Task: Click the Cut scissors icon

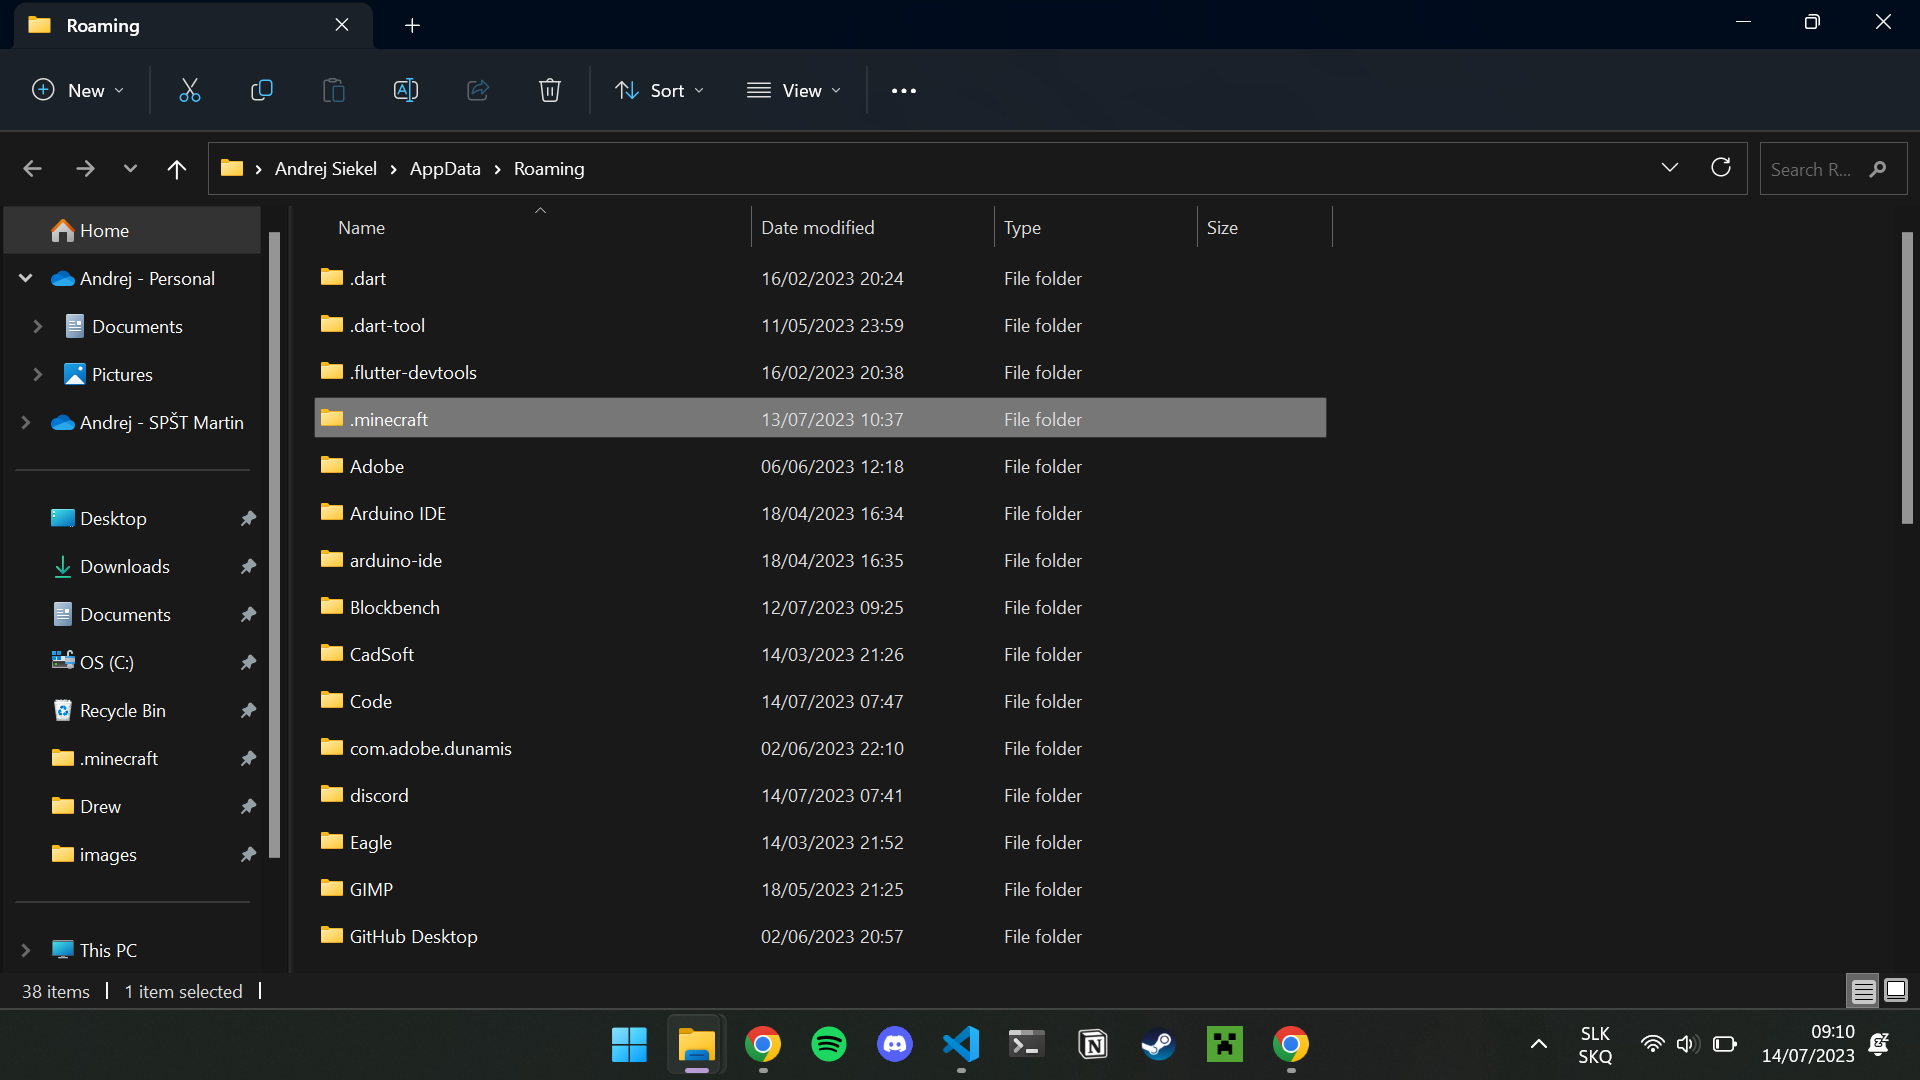Action: tap(189, 90)
